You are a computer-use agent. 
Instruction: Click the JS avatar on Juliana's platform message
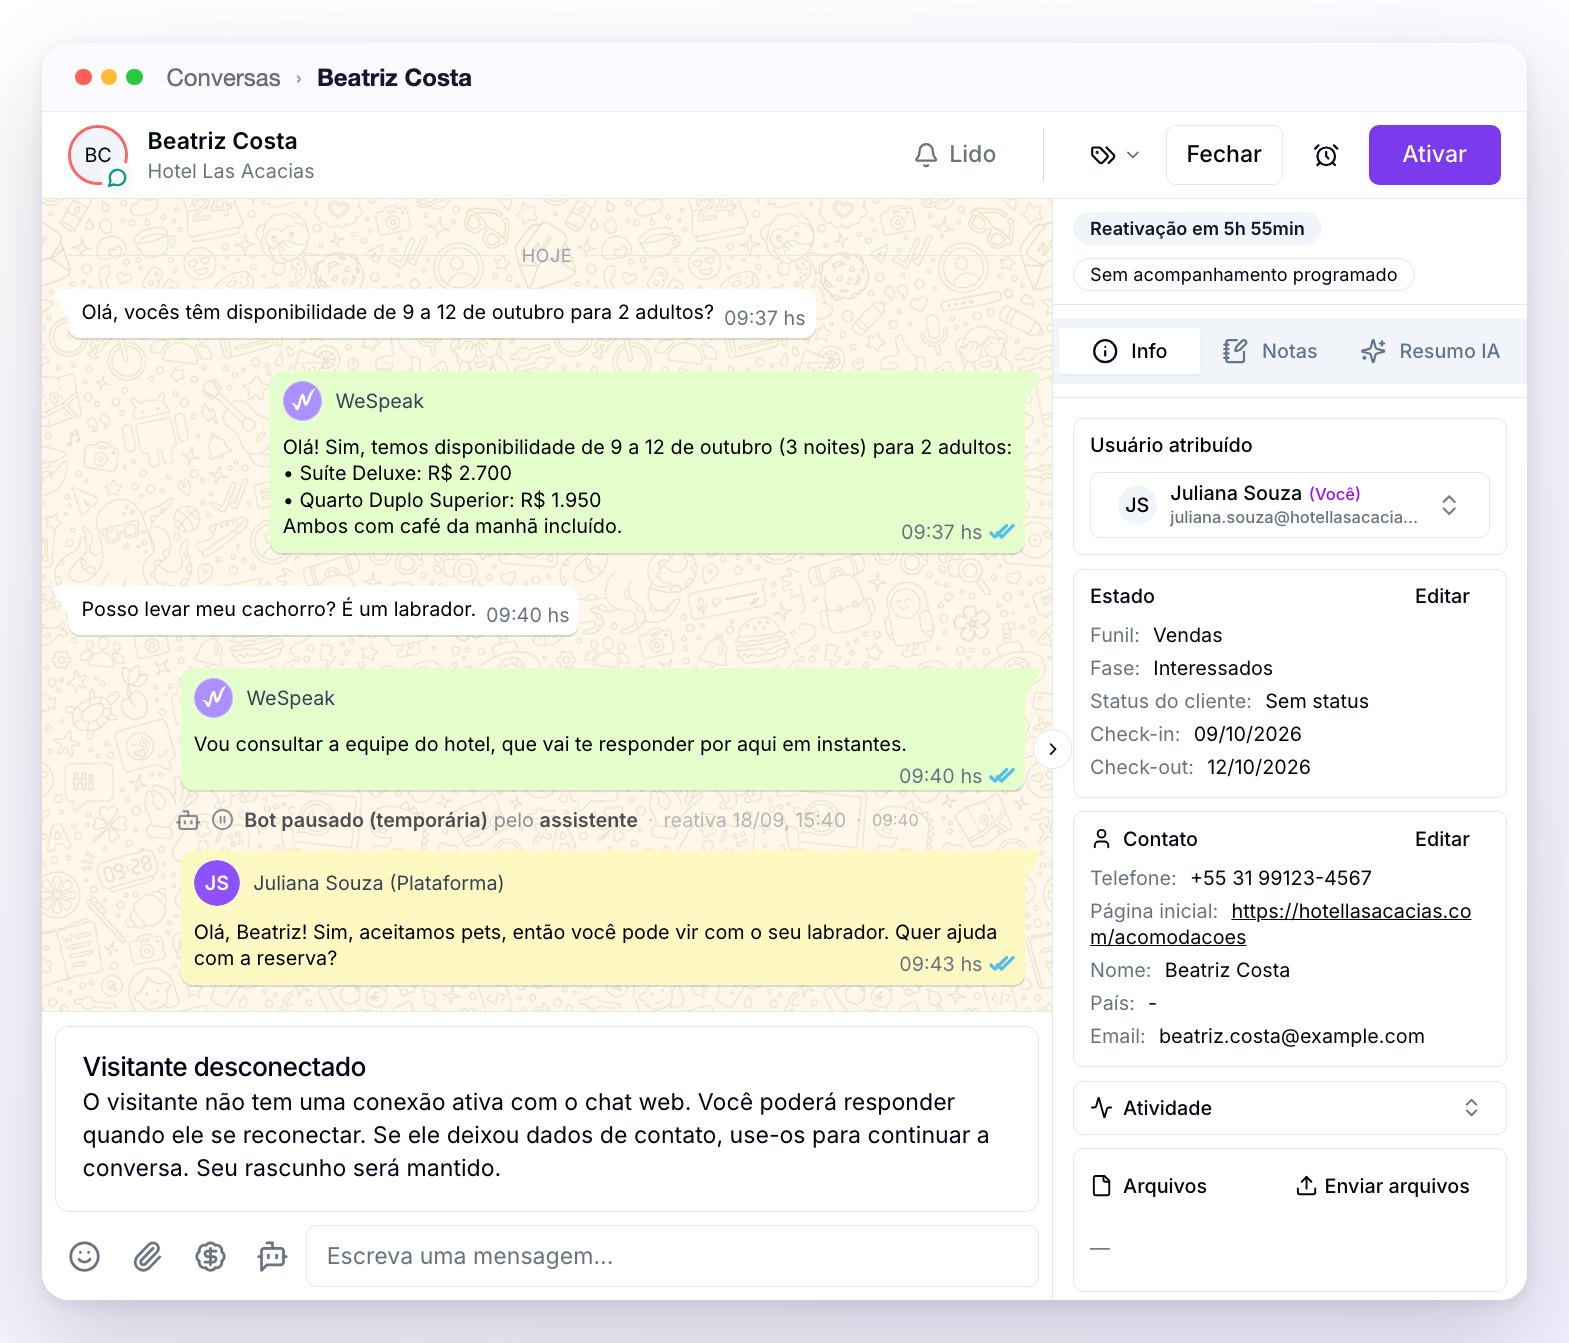click(217, 883)
